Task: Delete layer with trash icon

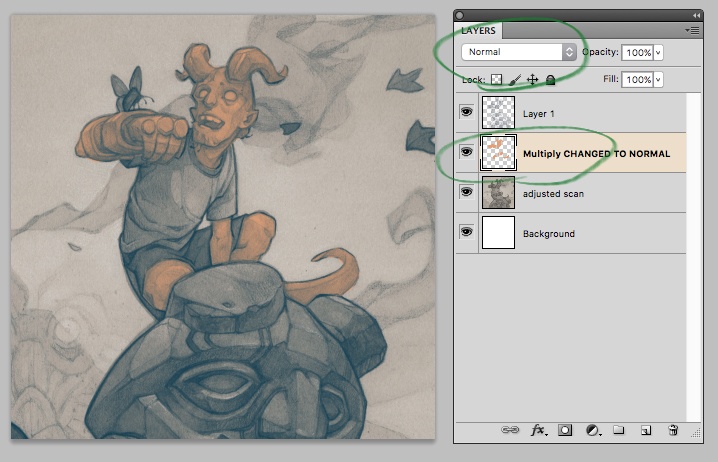Action: tap(673, 430)
